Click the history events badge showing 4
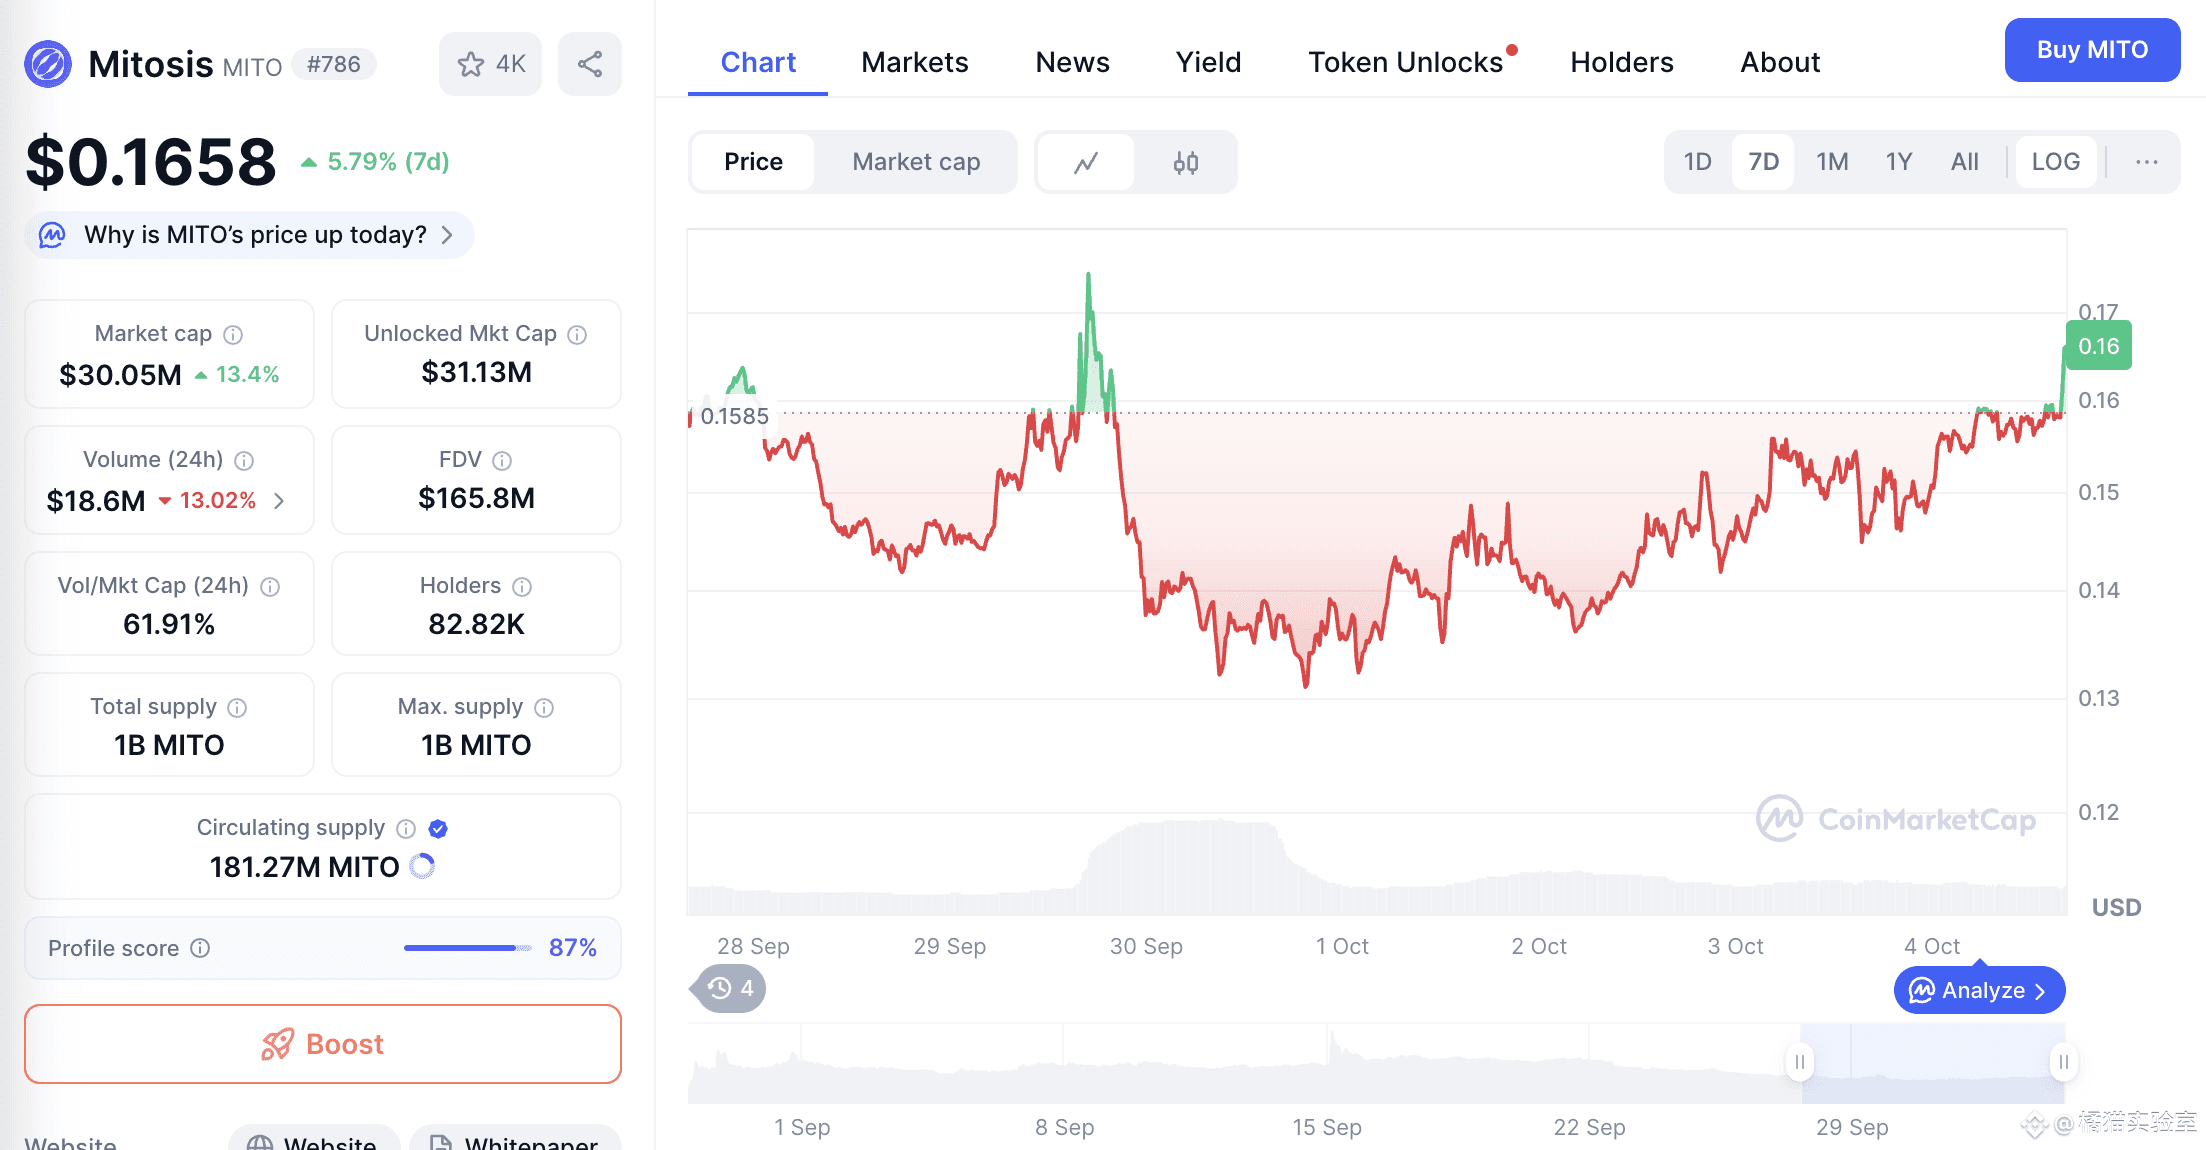 (x=730, y=989)
